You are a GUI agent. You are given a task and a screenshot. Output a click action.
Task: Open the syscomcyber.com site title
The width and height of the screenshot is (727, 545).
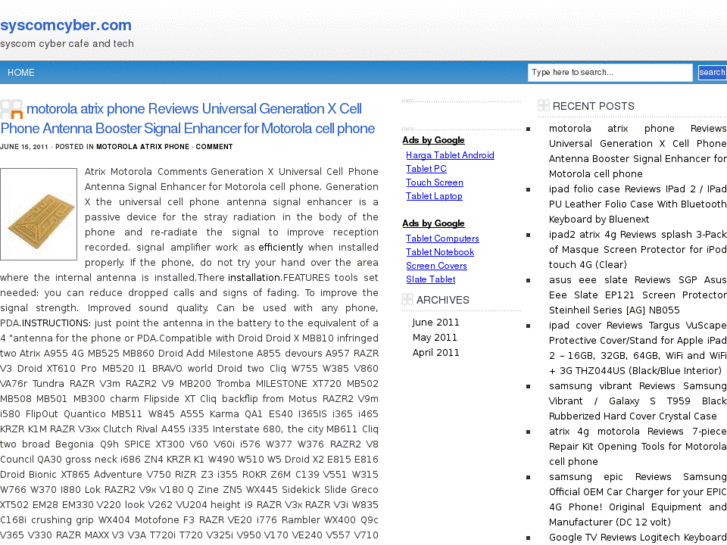[x=66, y=25]
